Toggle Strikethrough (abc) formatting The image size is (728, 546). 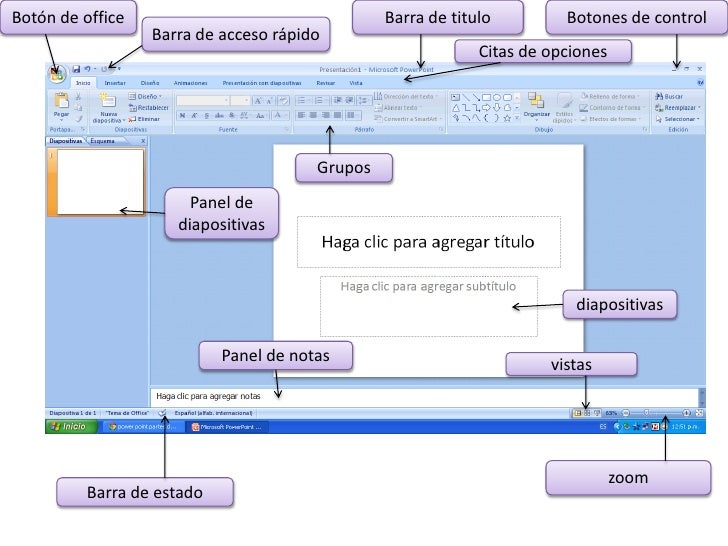[x=219, y=115]
